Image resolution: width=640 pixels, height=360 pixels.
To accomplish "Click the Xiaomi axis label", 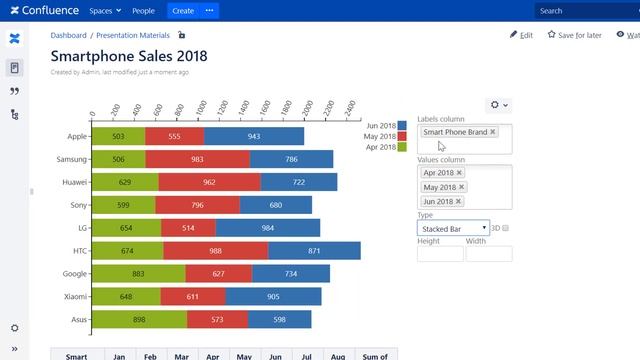I will [75, 296].
